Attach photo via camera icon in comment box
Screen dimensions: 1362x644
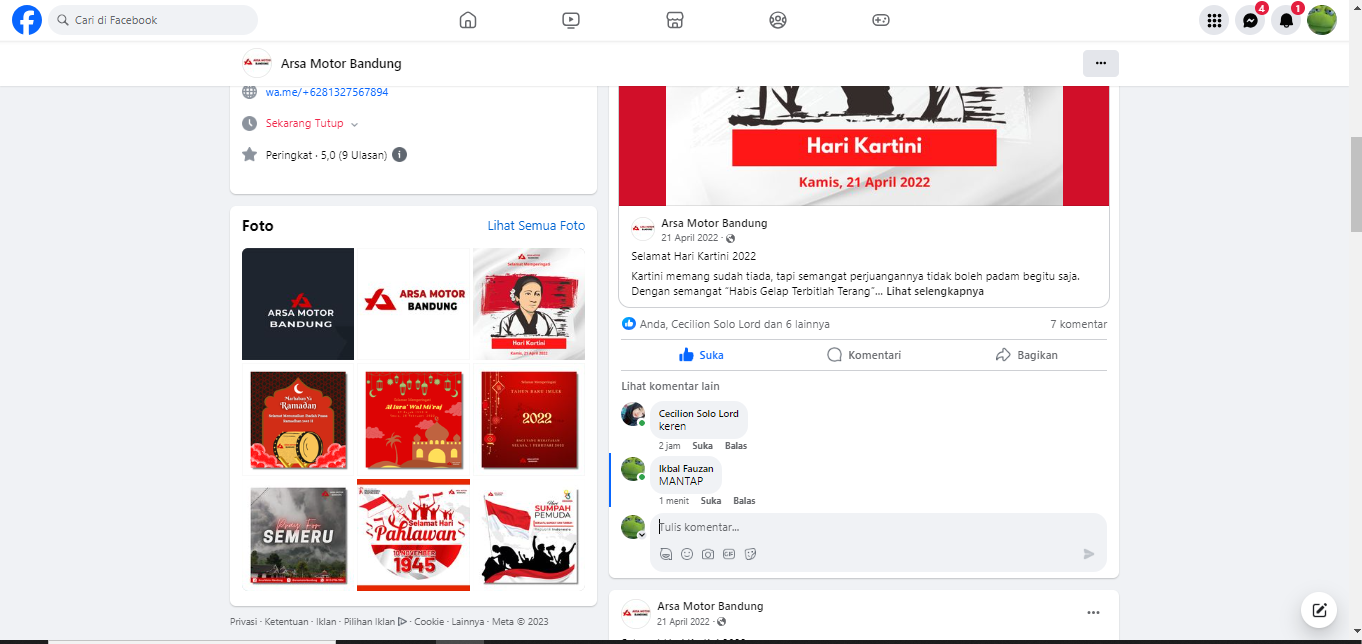(708, 554)
